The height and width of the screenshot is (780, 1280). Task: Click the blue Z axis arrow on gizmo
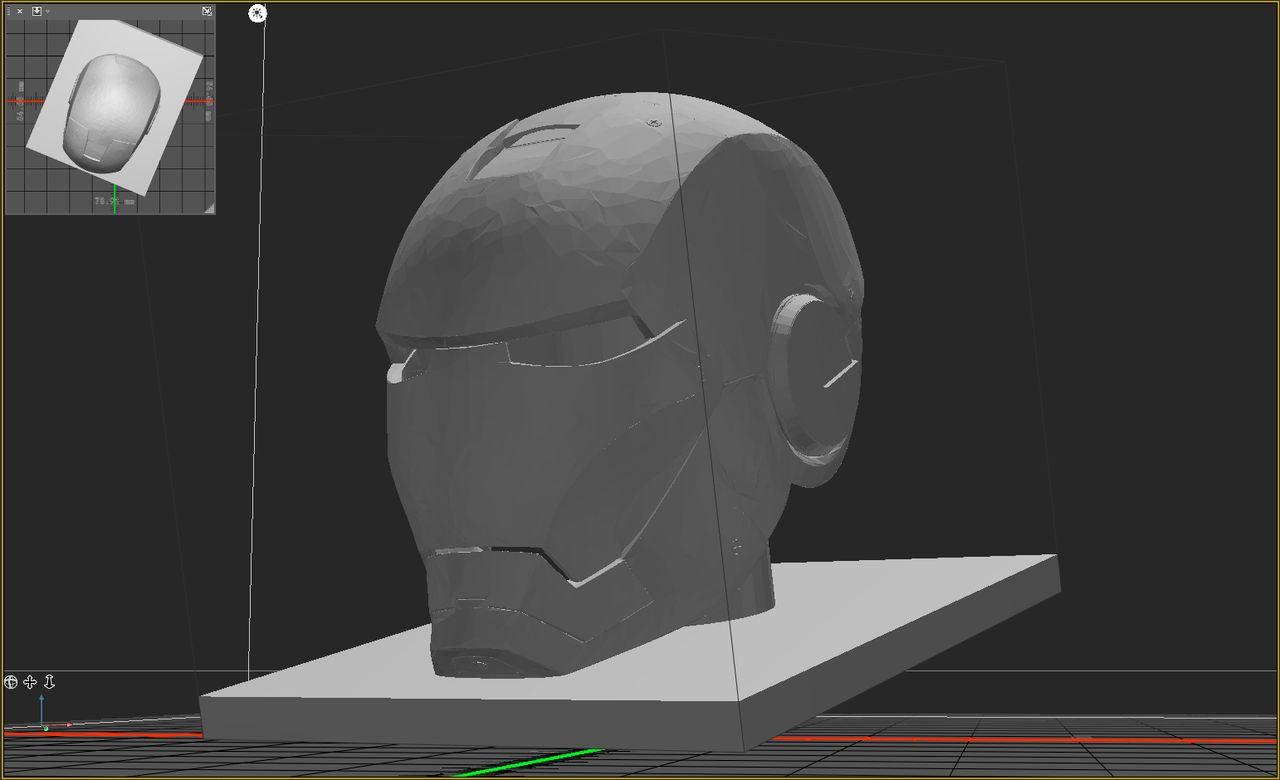tap(41, 710)
